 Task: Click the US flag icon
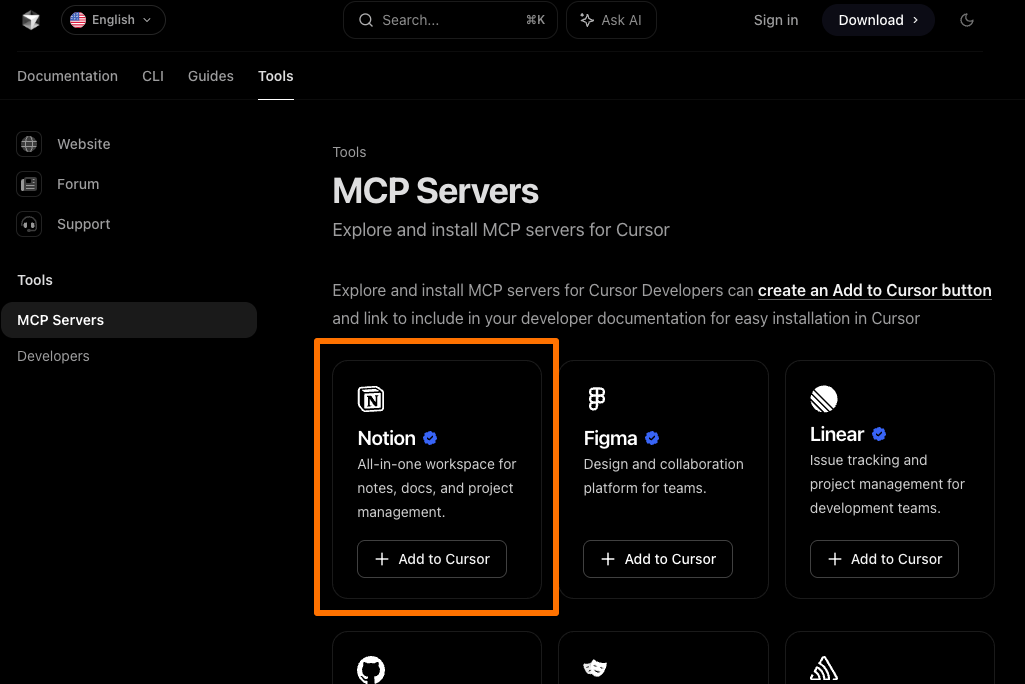pyautogui.click(x=78, y=20)
